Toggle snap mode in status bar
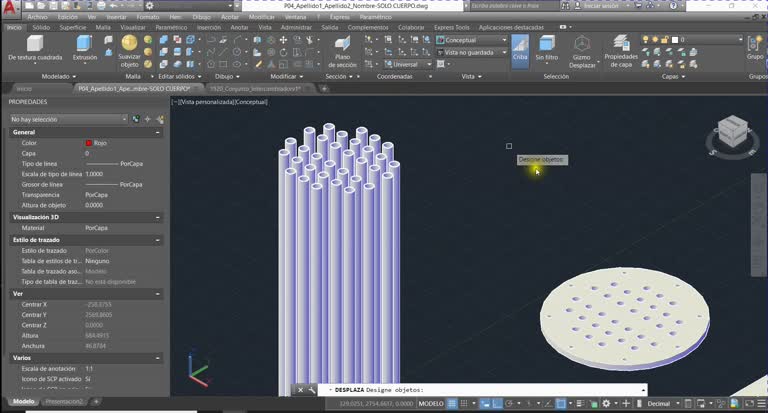Viewport: 768px width, 413px height. click(x=463, y=404)
